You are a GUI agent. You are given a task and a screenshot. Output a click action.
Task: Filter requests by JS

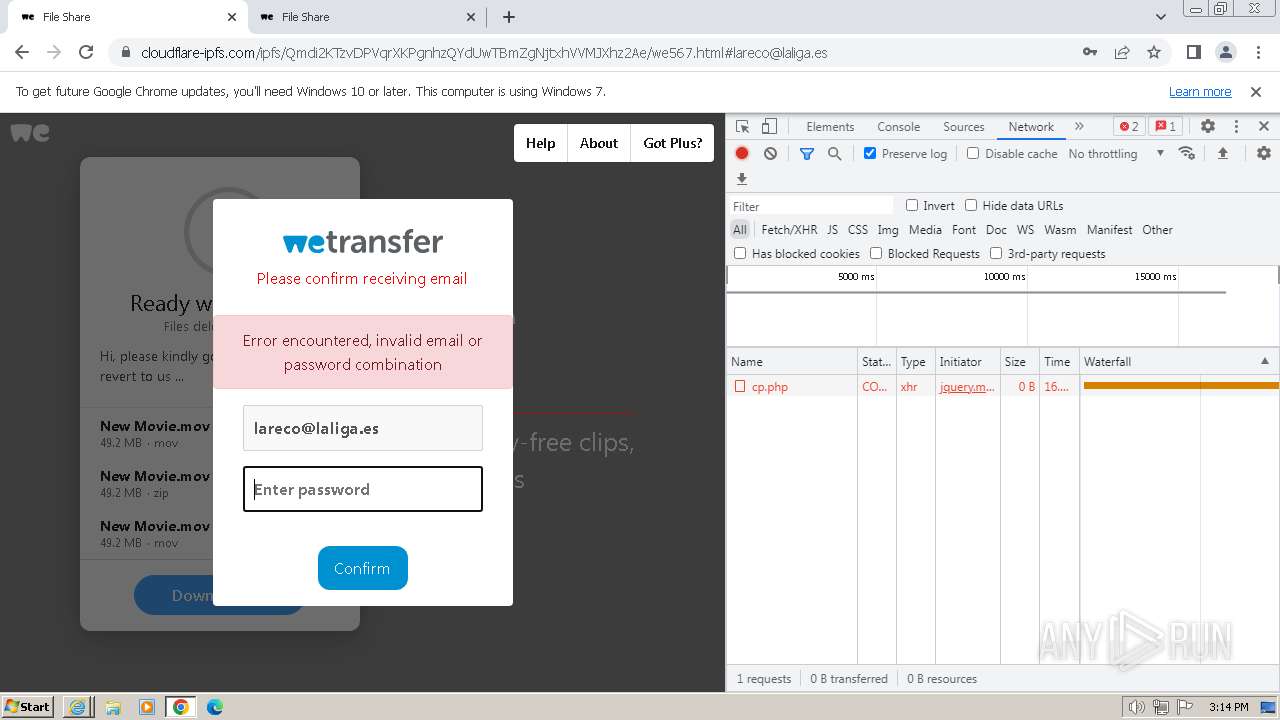point(832,230)
